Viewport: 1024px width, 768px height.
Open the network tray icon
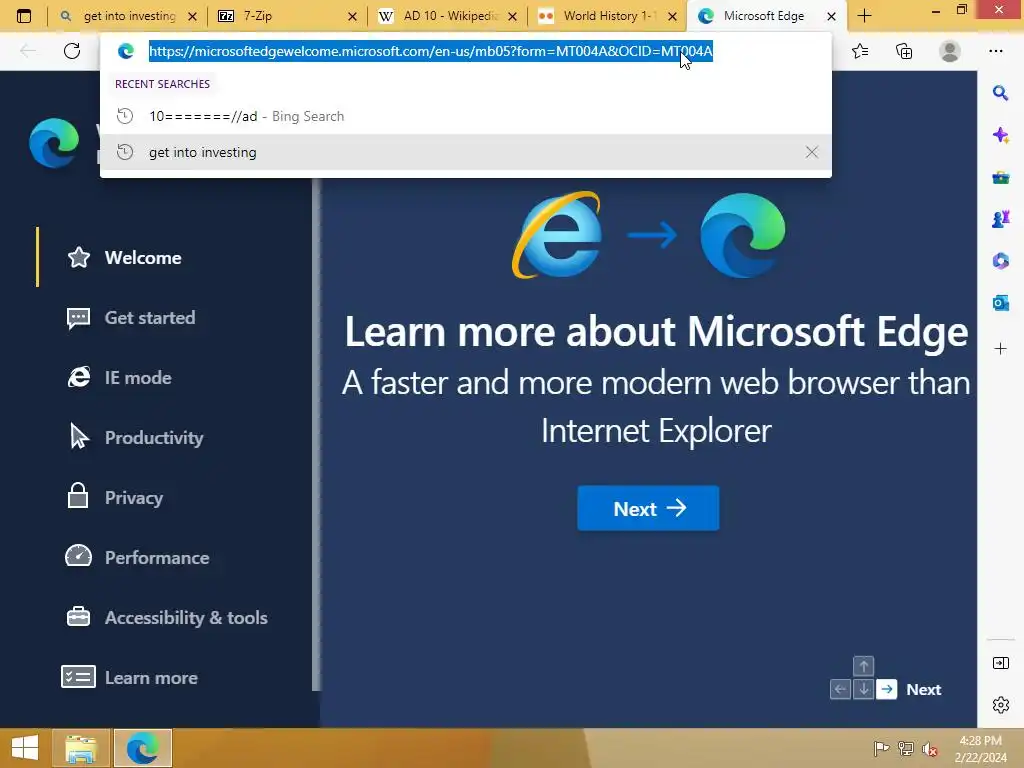tap(905, 748)
